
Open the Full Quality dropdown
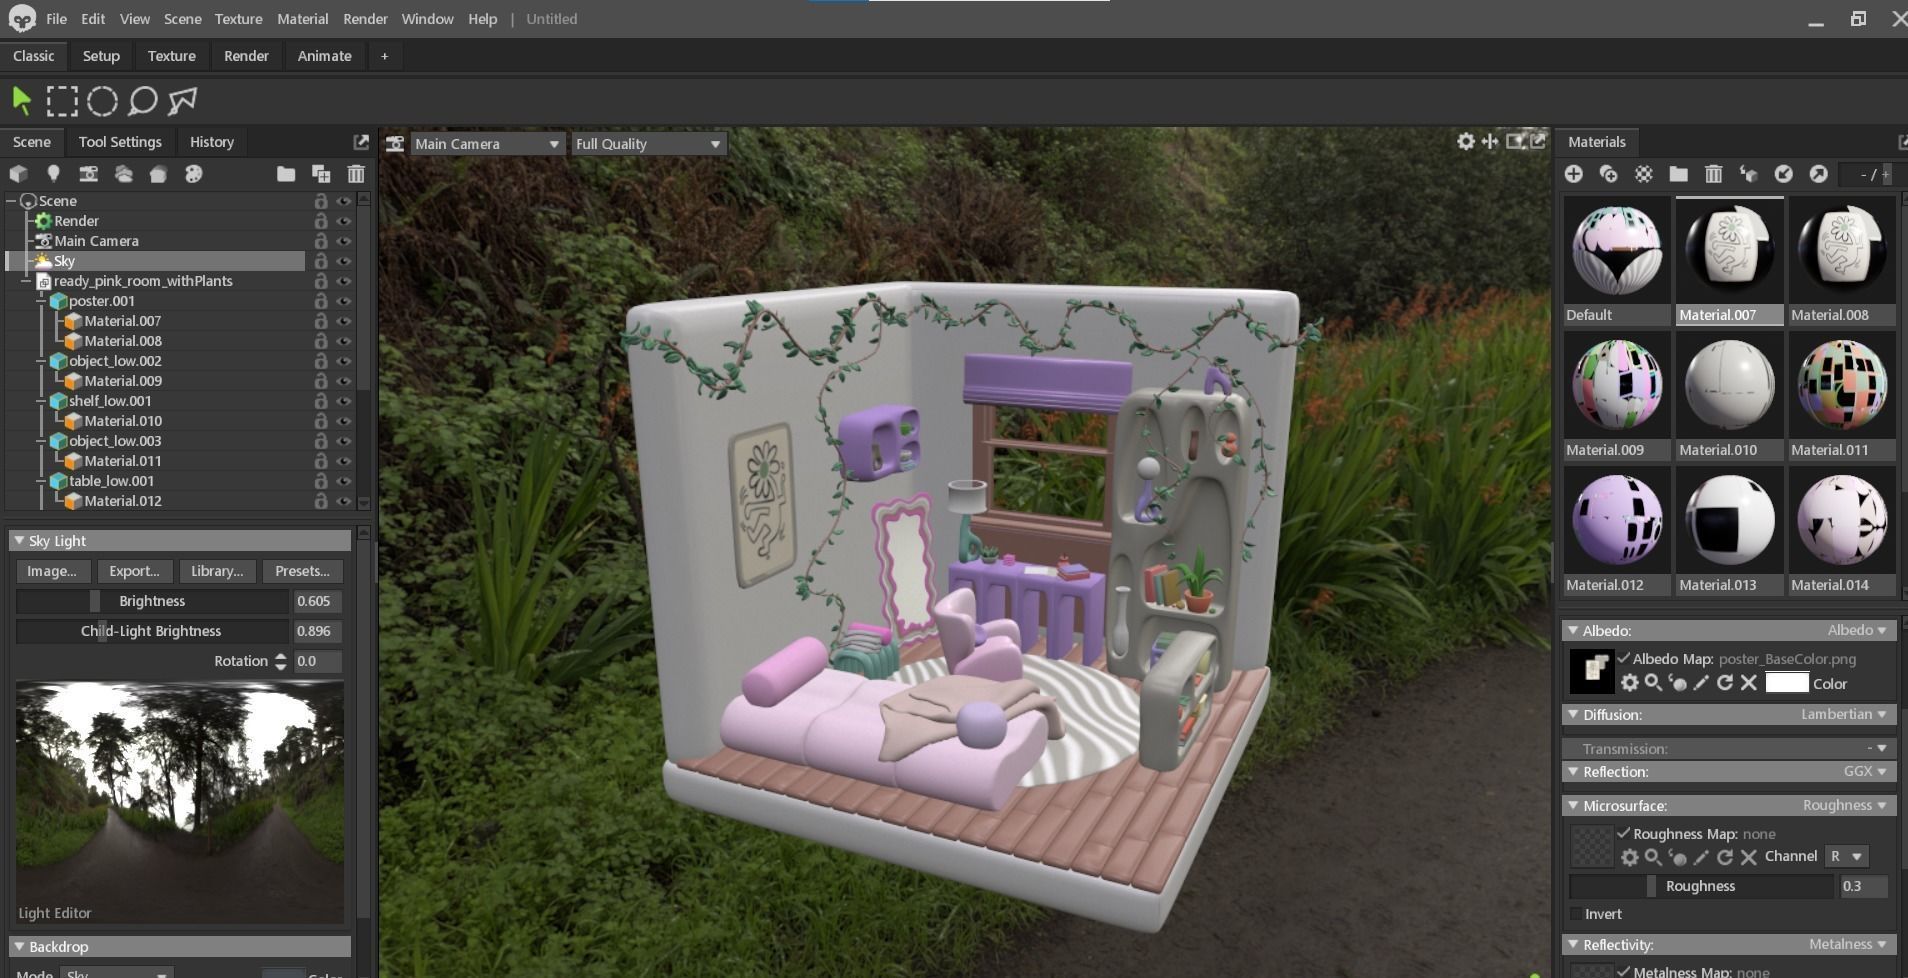(648, 144)
